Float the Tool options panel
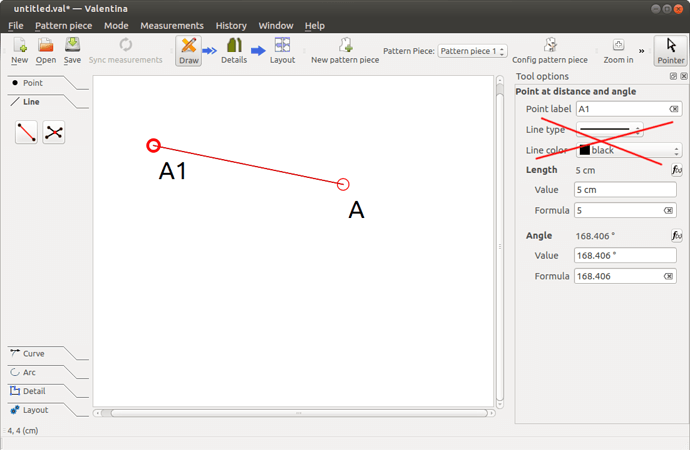The image size is (690, 450). click(x=673, y=76)
